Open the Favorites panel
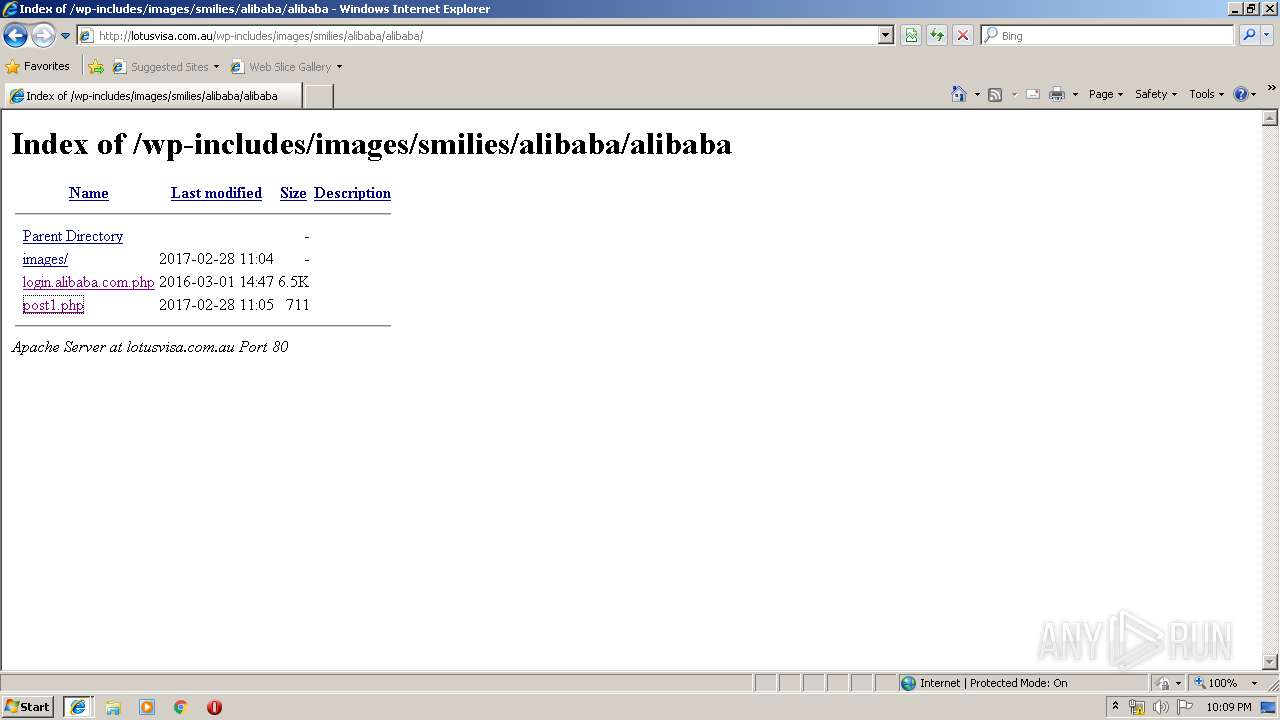The height and width of the screenshot is (720, 1280). point(38,66)
